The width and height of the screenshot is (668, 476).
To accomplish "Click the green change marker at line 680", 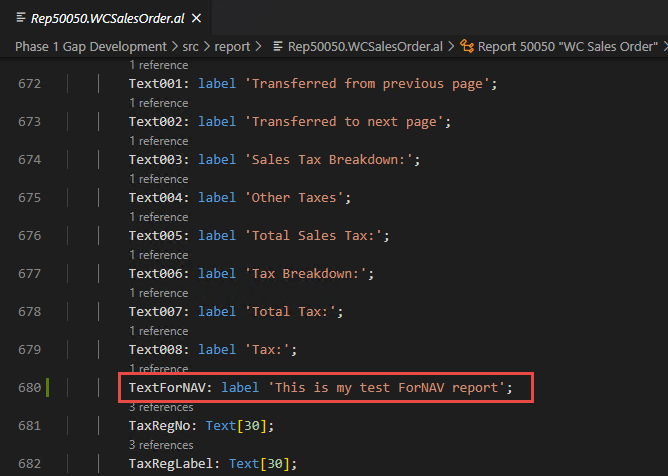I will pyautogui.click(x=48, y=387).
